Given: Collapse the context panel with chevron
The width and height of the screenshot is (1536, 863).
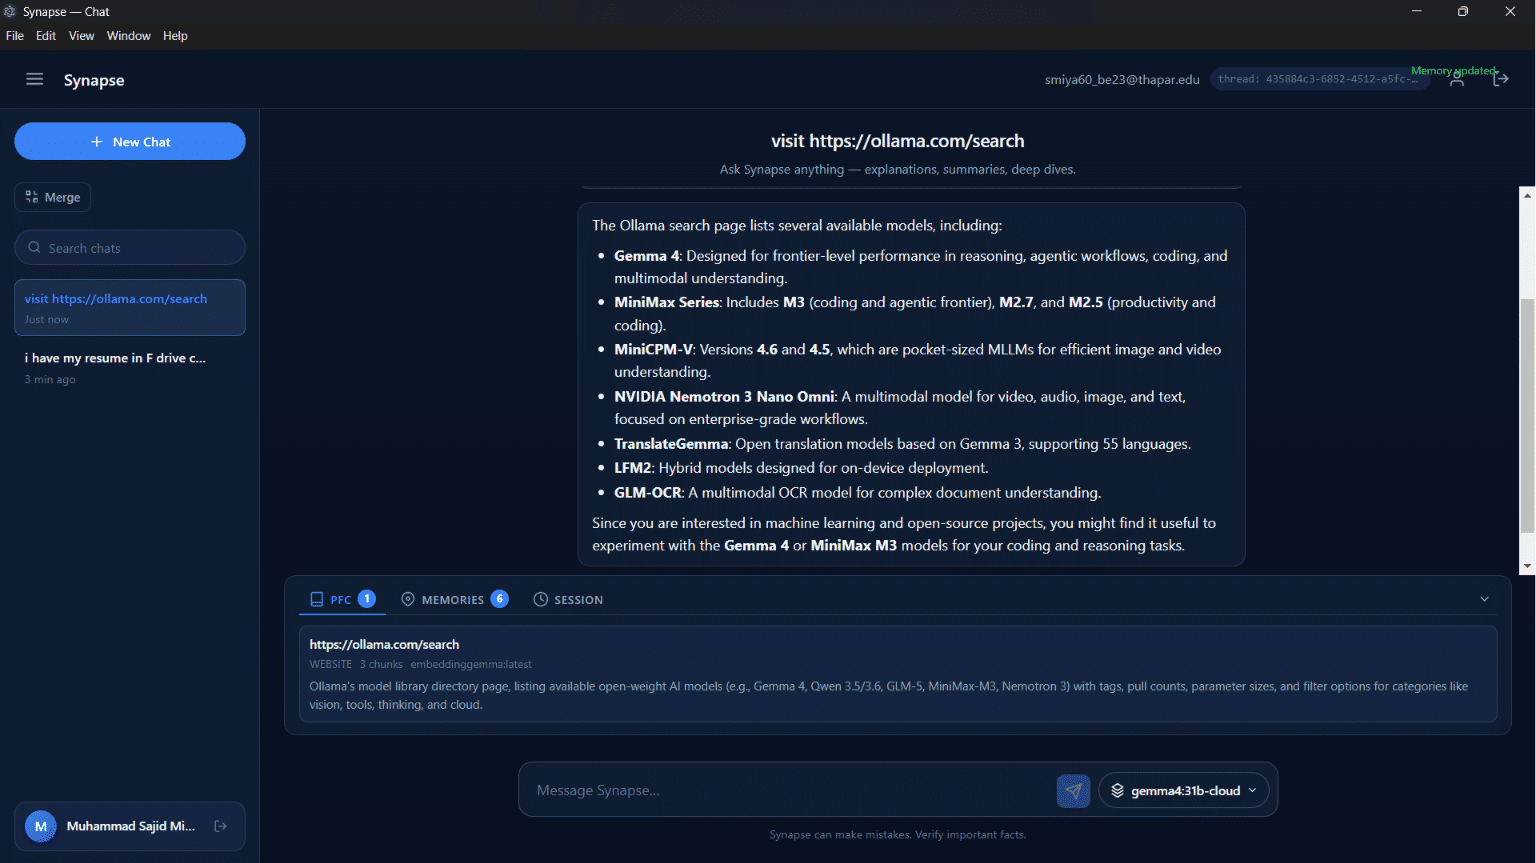Looking at the screenshot, I should point(1484,599).
